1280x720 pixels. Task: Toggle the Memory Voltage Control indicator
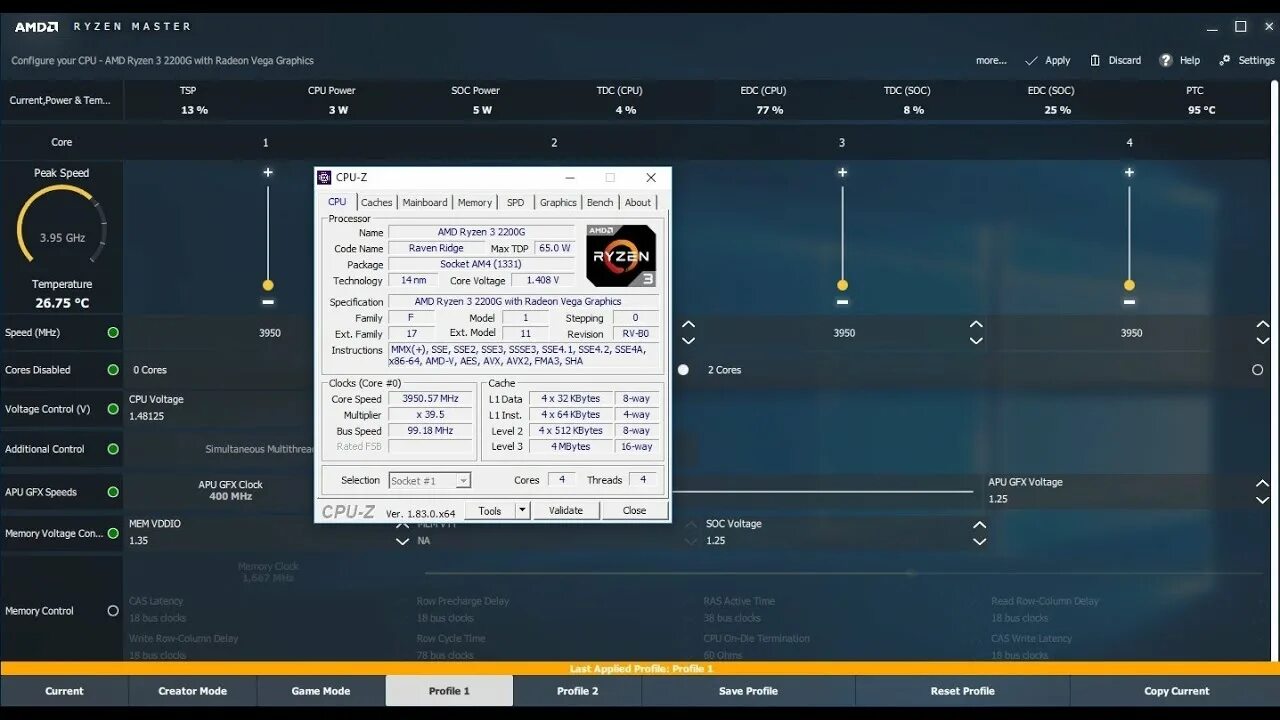tap(113, 533)
